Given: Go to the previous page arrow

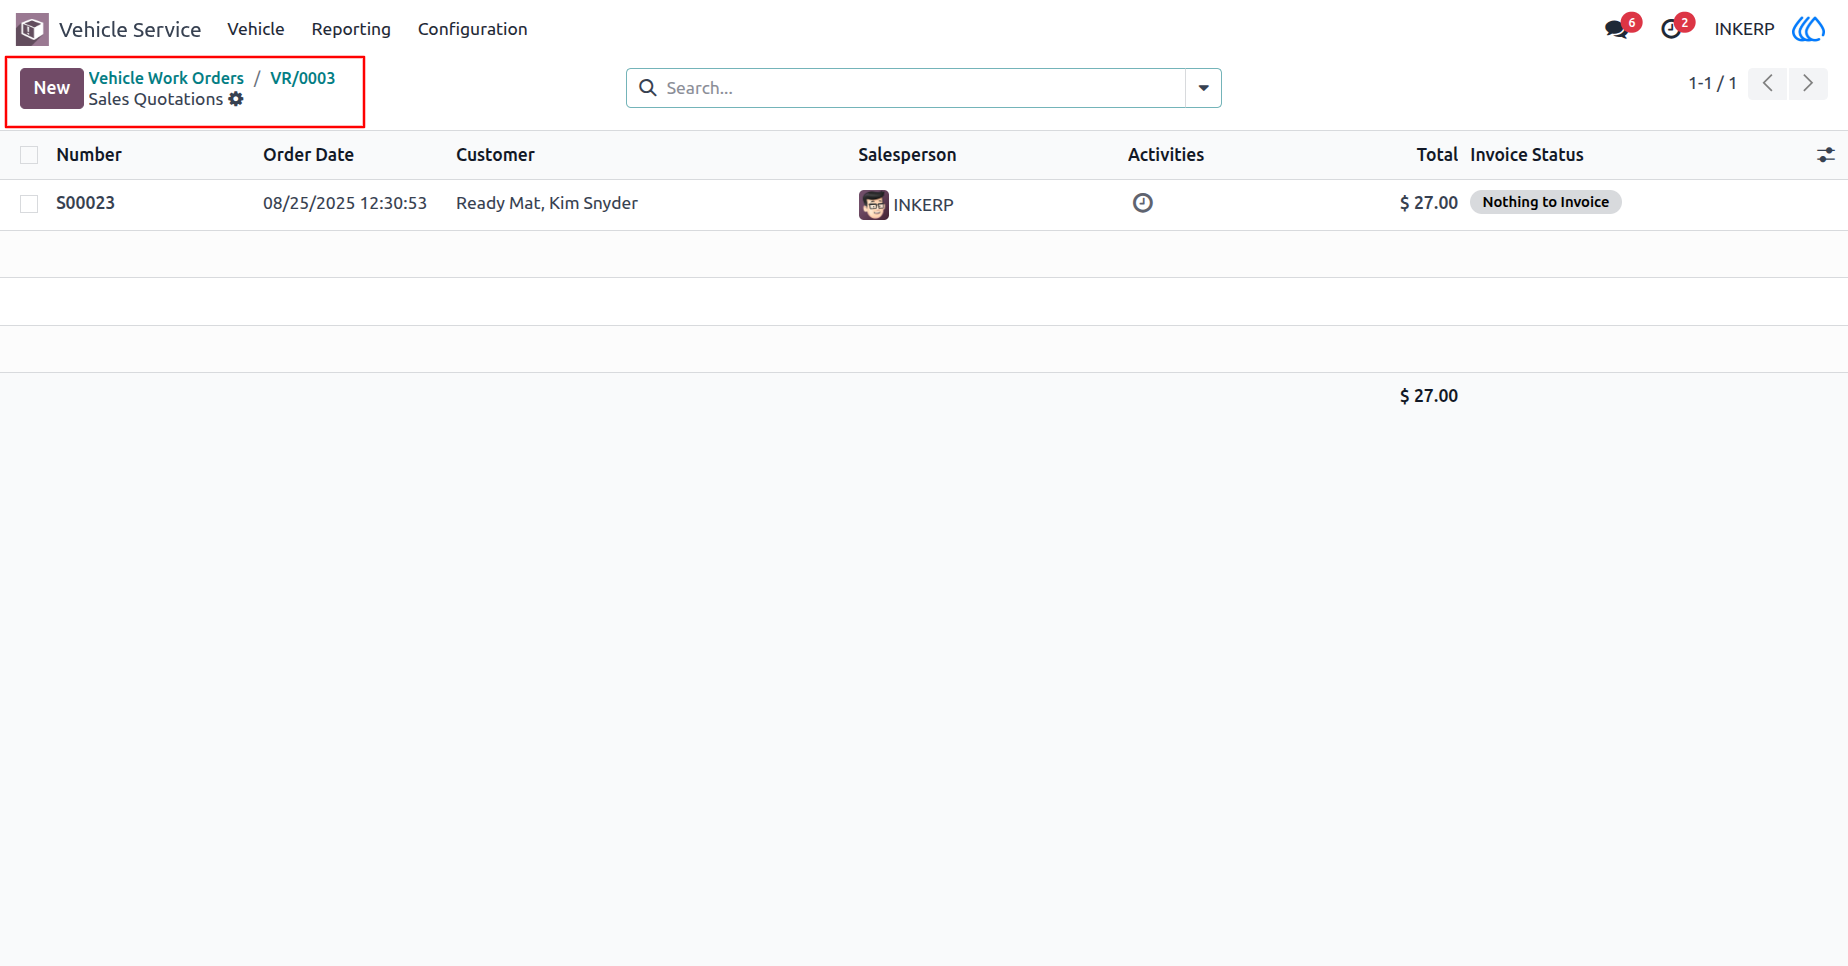Looking at the screenshot, I should pyautogui.click(x=1768, y=84).
